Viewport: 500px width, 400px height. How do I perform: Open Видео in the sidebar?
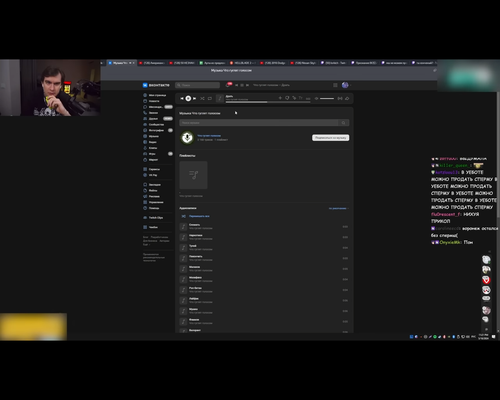pyautogui.click(x=150, y=142)
